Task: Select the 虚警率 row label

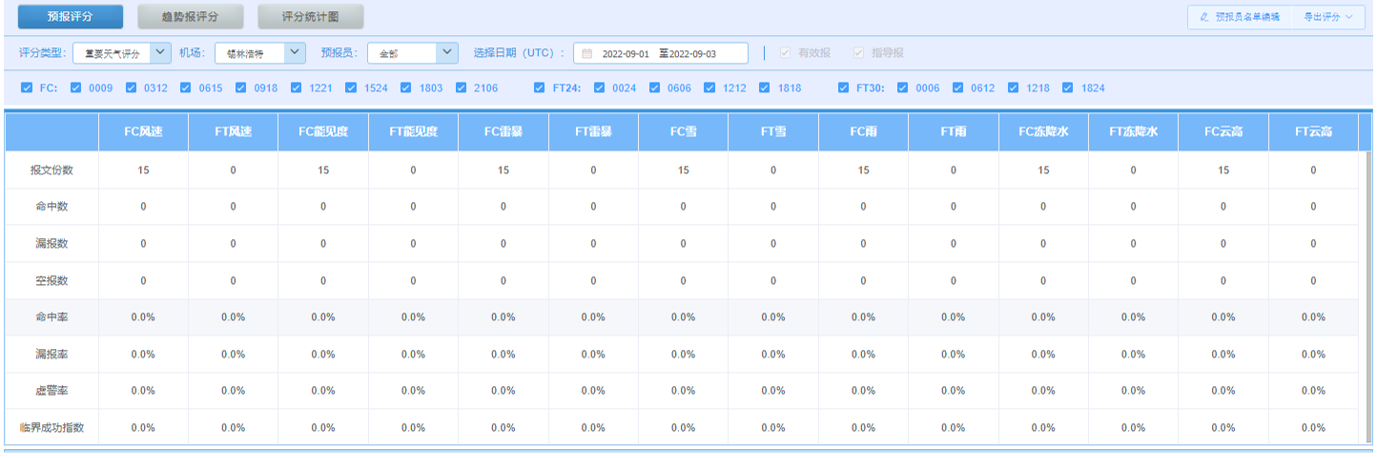Action: coord(52,391)
